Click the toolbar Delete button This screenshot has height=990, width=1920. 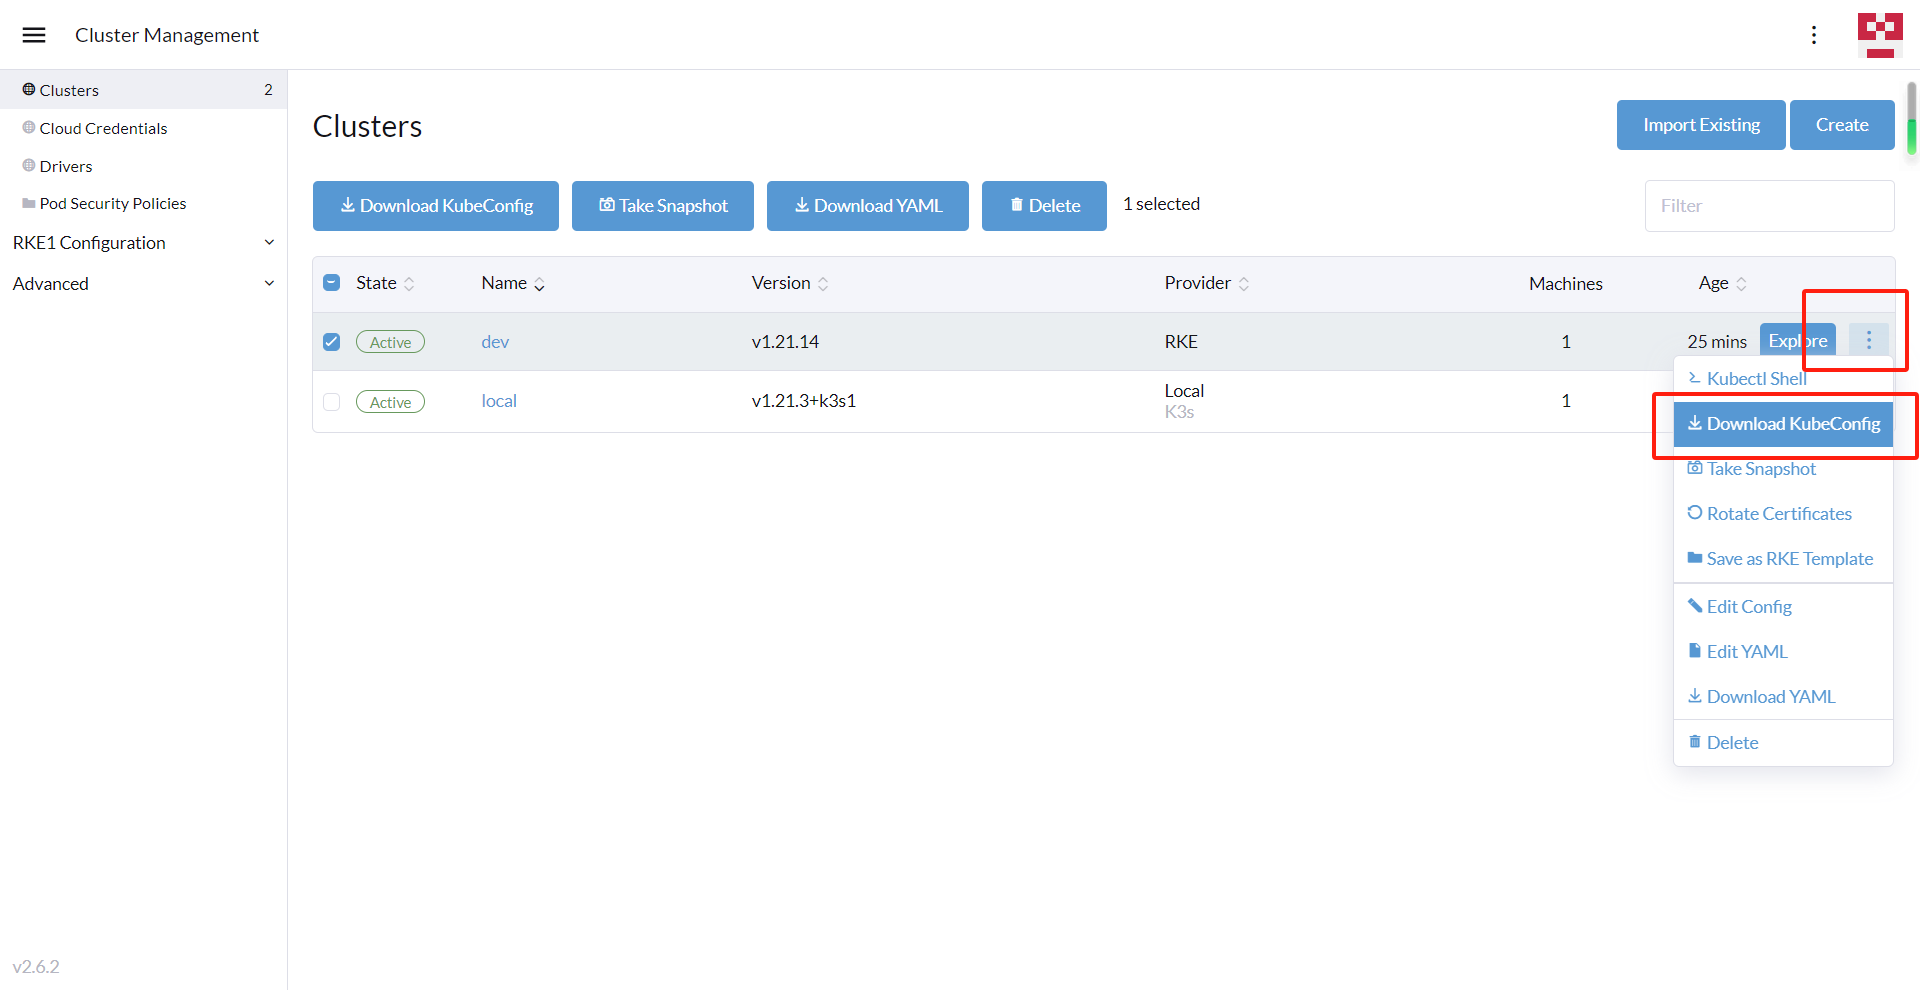[1044, 206]
